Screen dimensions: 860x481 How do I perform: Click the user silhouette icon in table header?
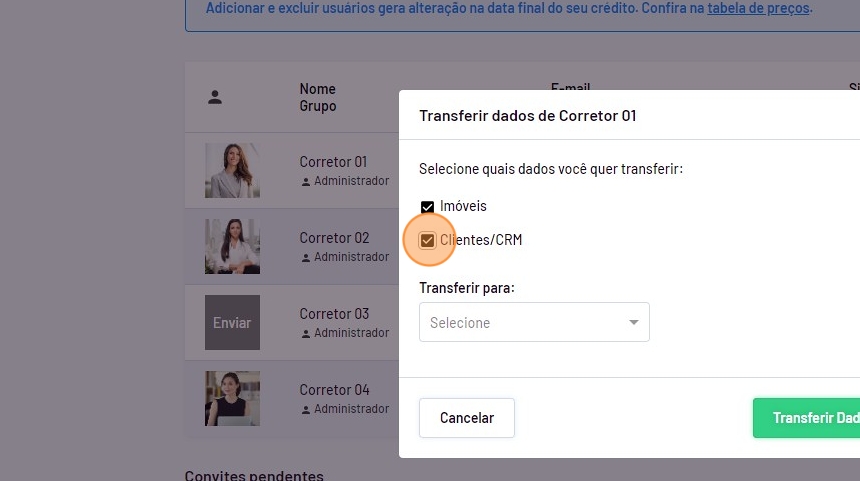[215, 97]
